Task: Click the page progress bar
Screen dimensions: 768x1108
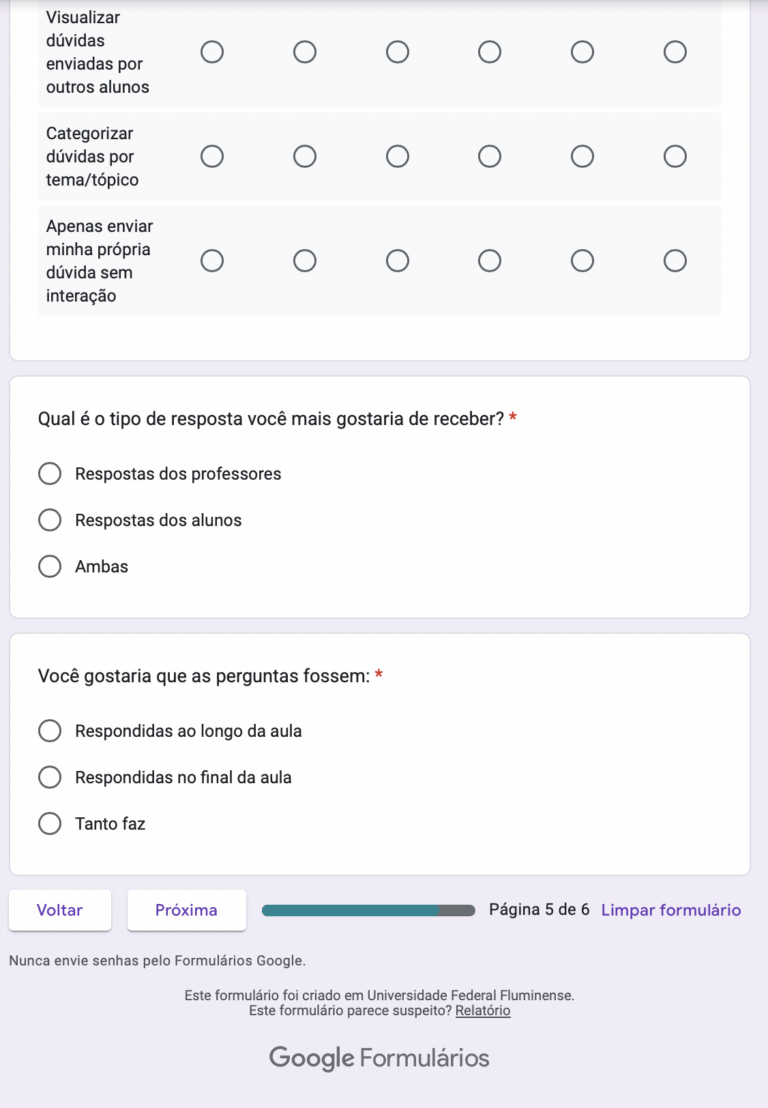Action: 368,910
